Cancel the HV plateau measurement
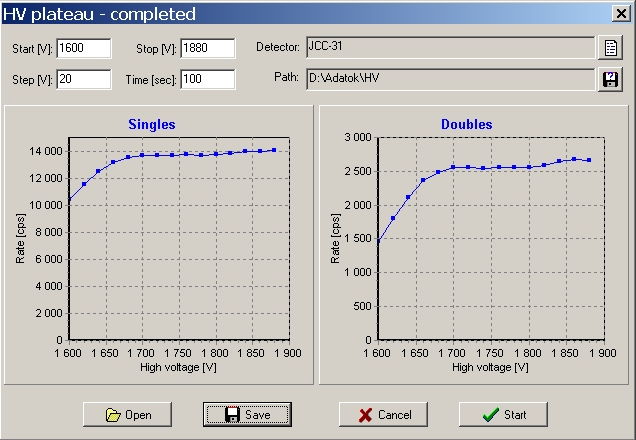Image resolution: width=636 pixels, height=440 pixels. pyautogui.click(x=383, y=414)
